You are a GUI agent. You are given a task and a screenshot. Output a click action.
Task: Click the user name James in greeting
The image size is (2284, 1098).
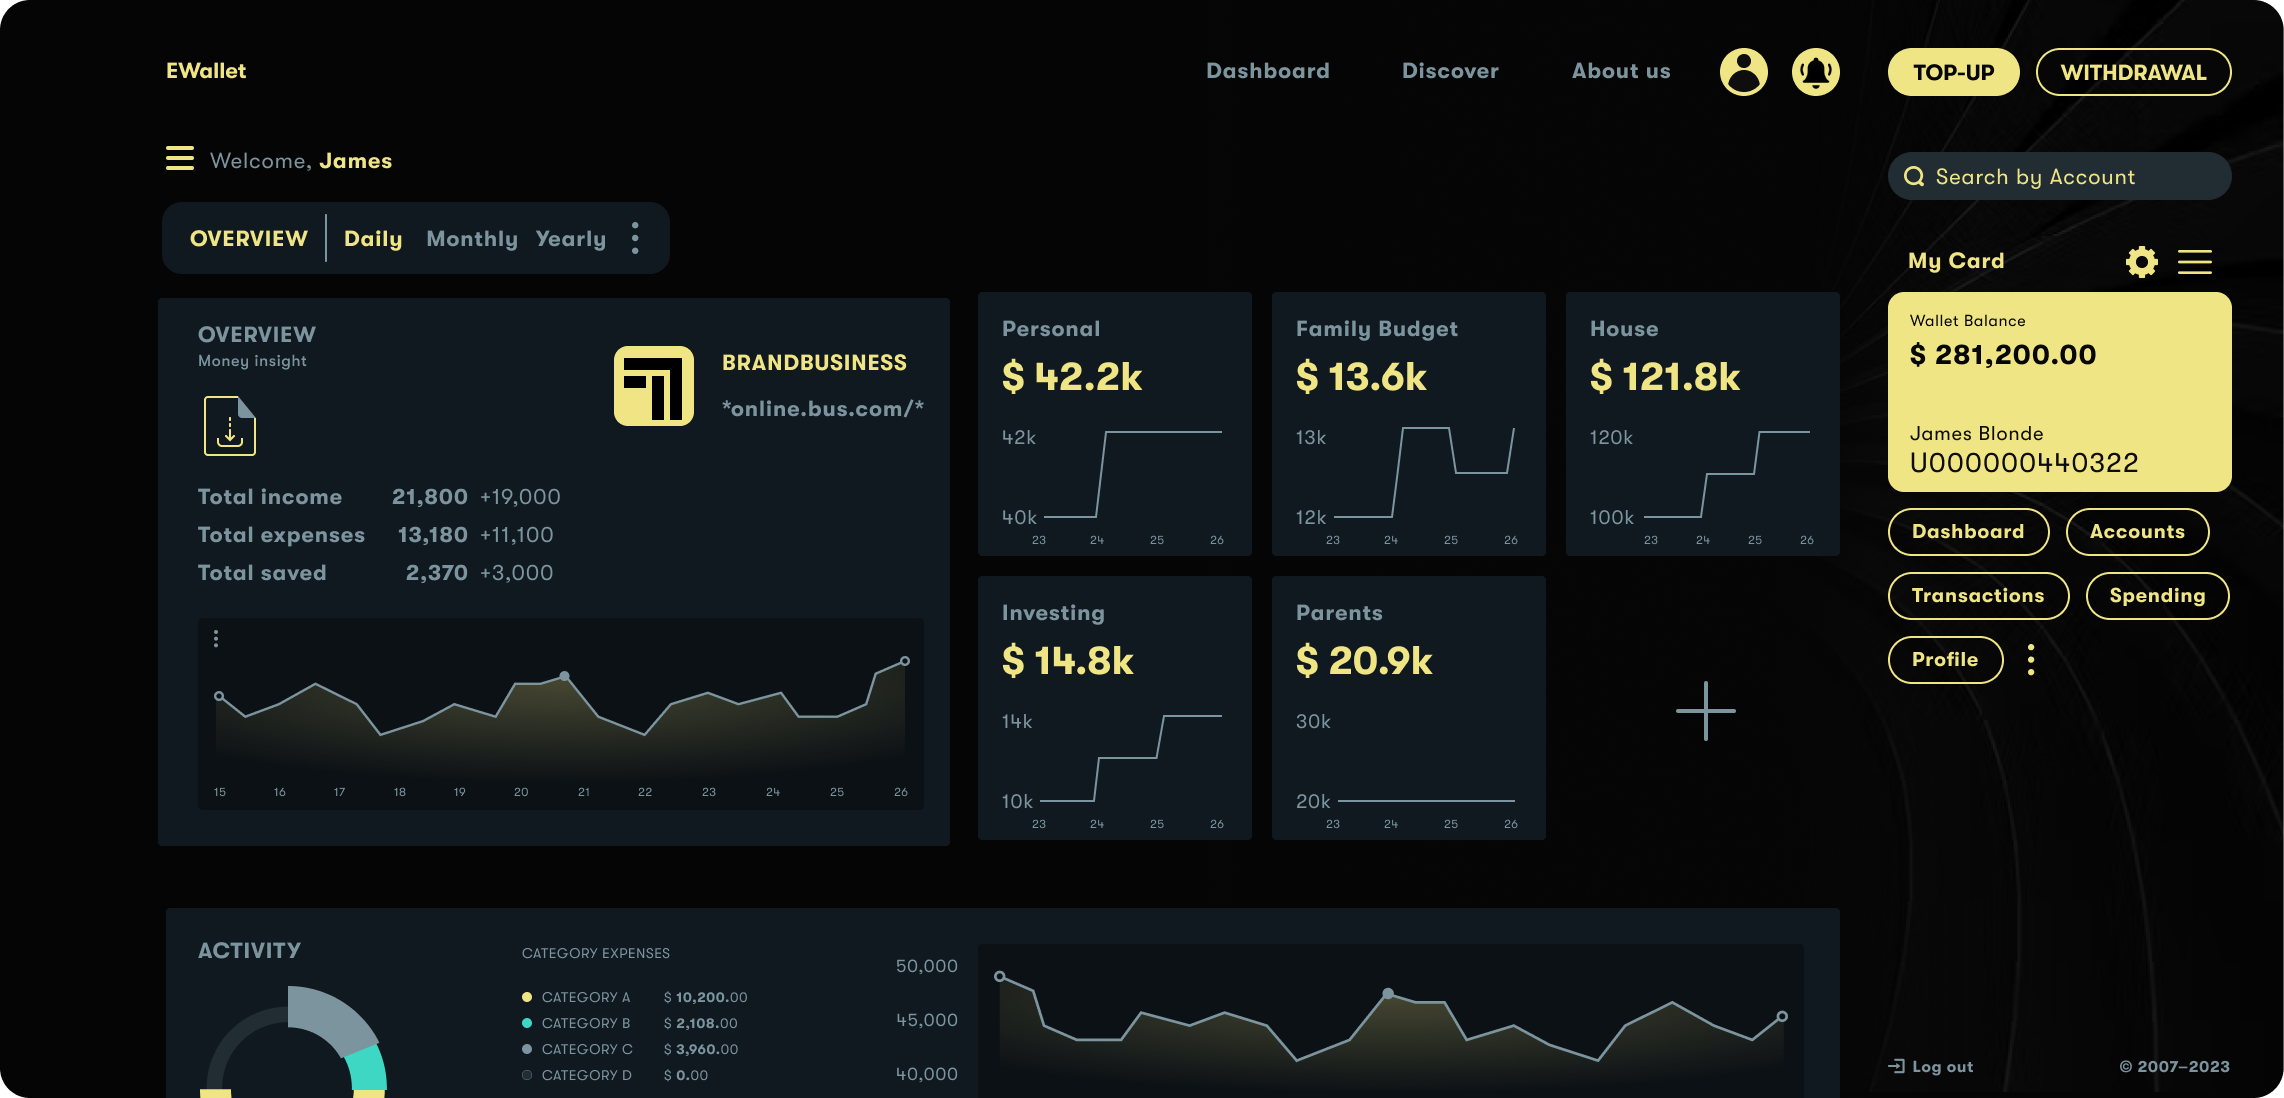[x=356, y=161]
